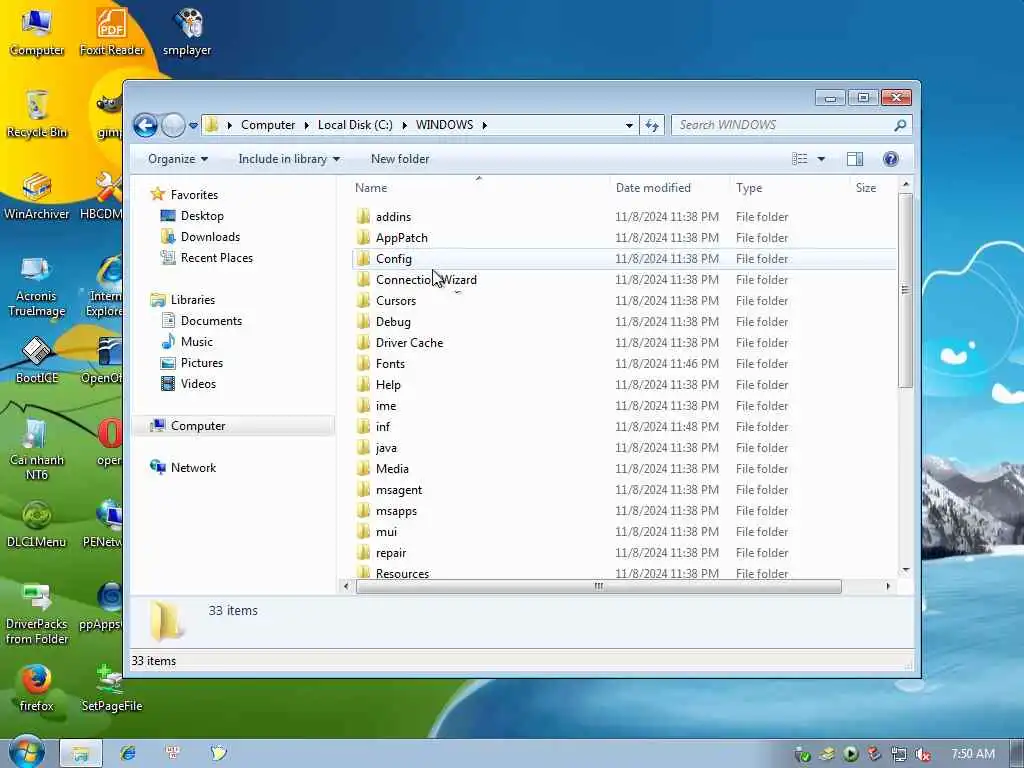The image size is (1024, 768).
Task: Open the Videos library
Action: coord(198,383)
